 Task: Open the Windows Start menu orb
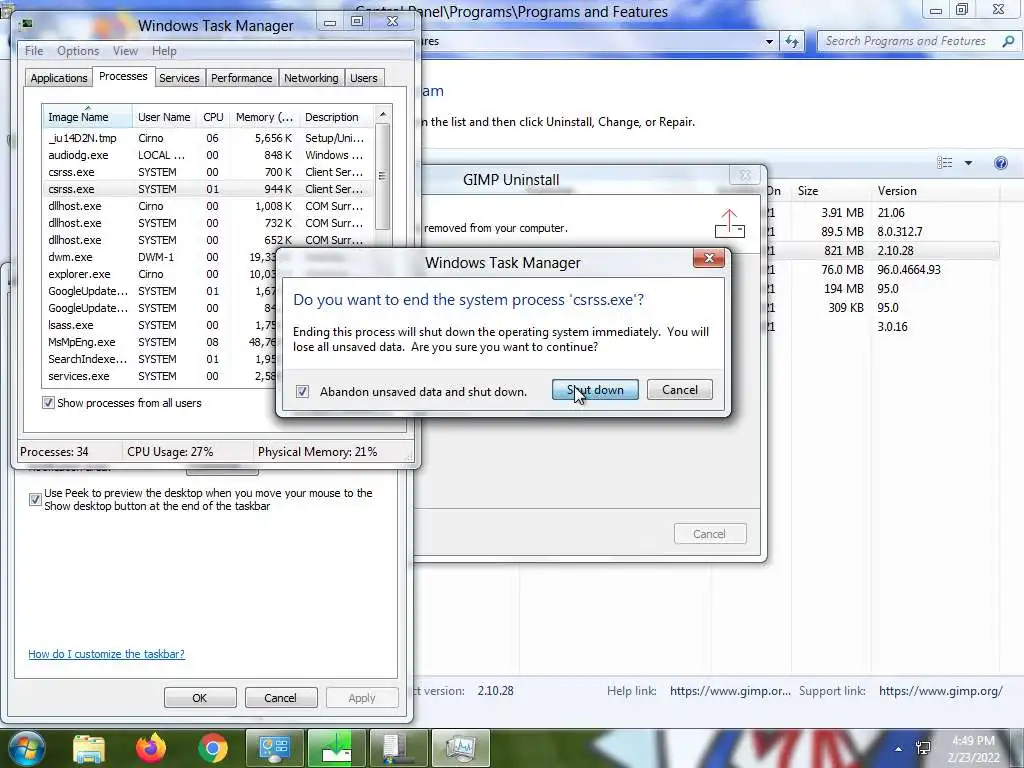click(26, 748)
